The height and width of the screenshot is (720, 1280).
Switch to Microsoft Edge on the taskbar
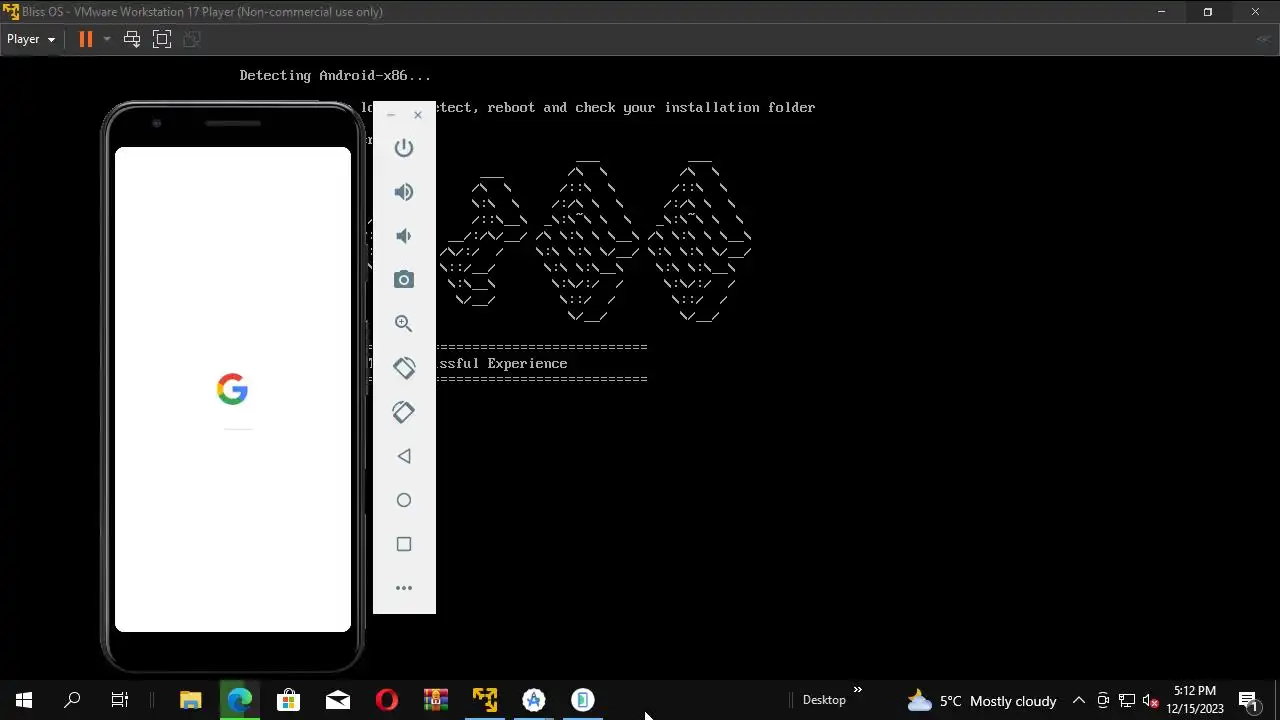point(239,700)
